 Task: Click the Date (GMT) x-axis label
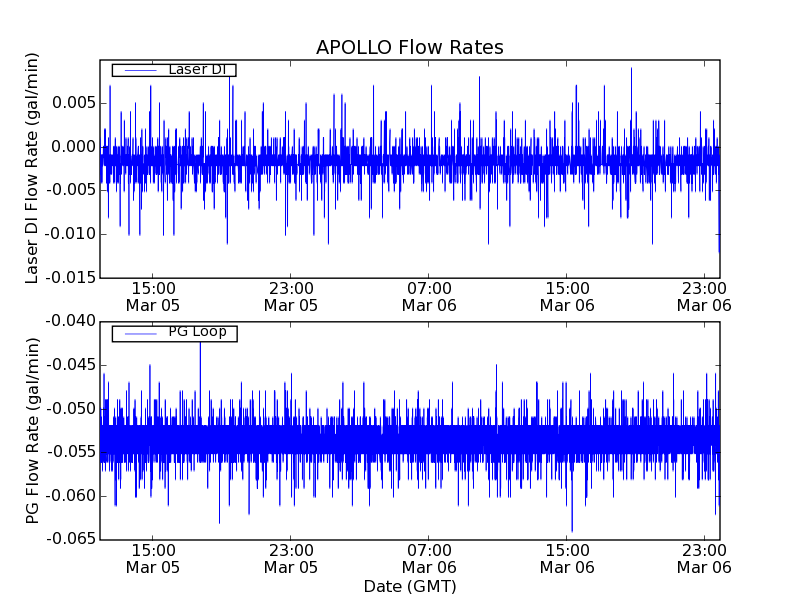(x=409, y=586)
